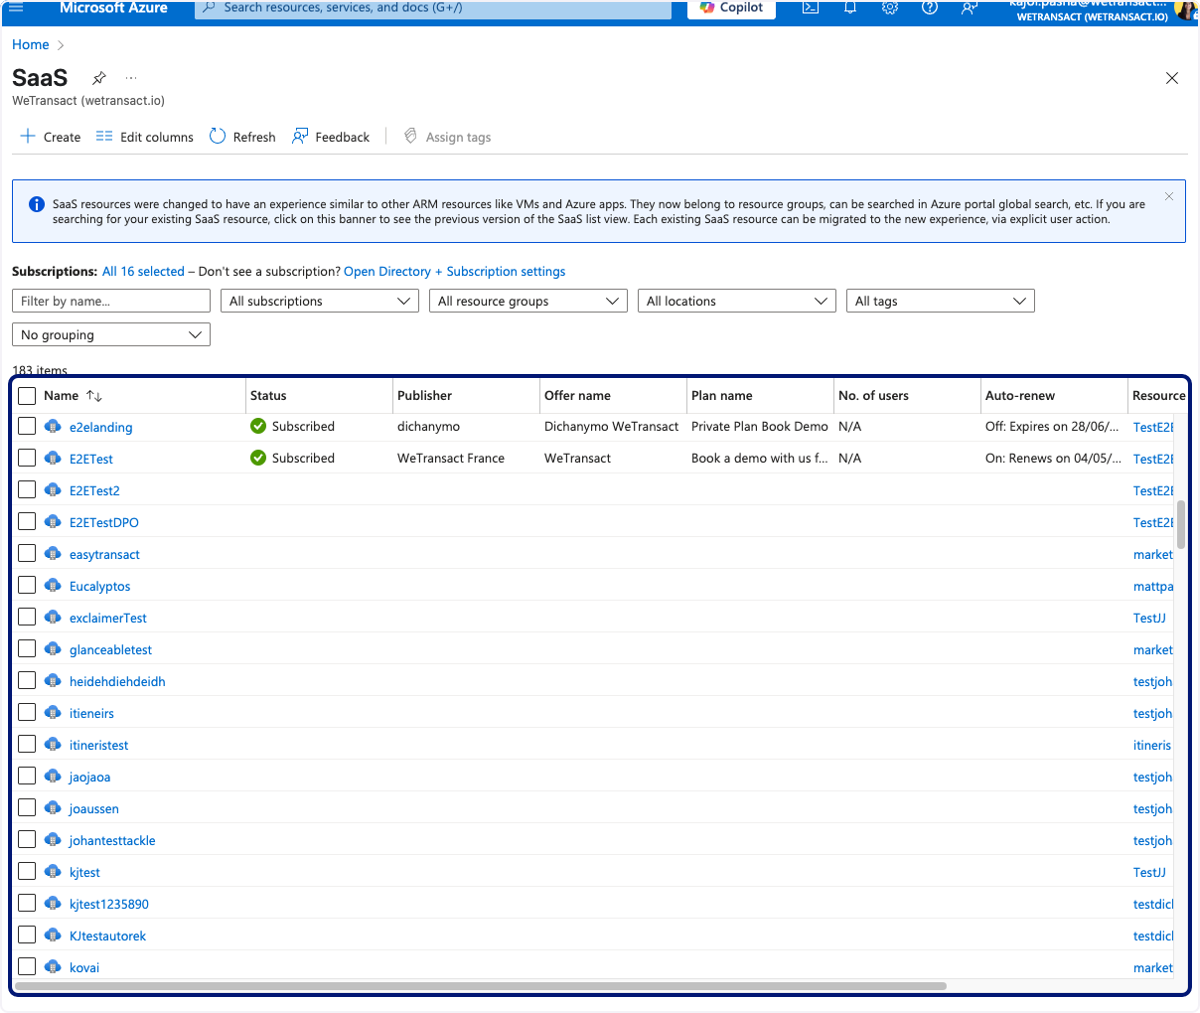The image size is (1200, 1013).
Task: Open the more options ellipsis next to SaaS
Action: point(131,78)
